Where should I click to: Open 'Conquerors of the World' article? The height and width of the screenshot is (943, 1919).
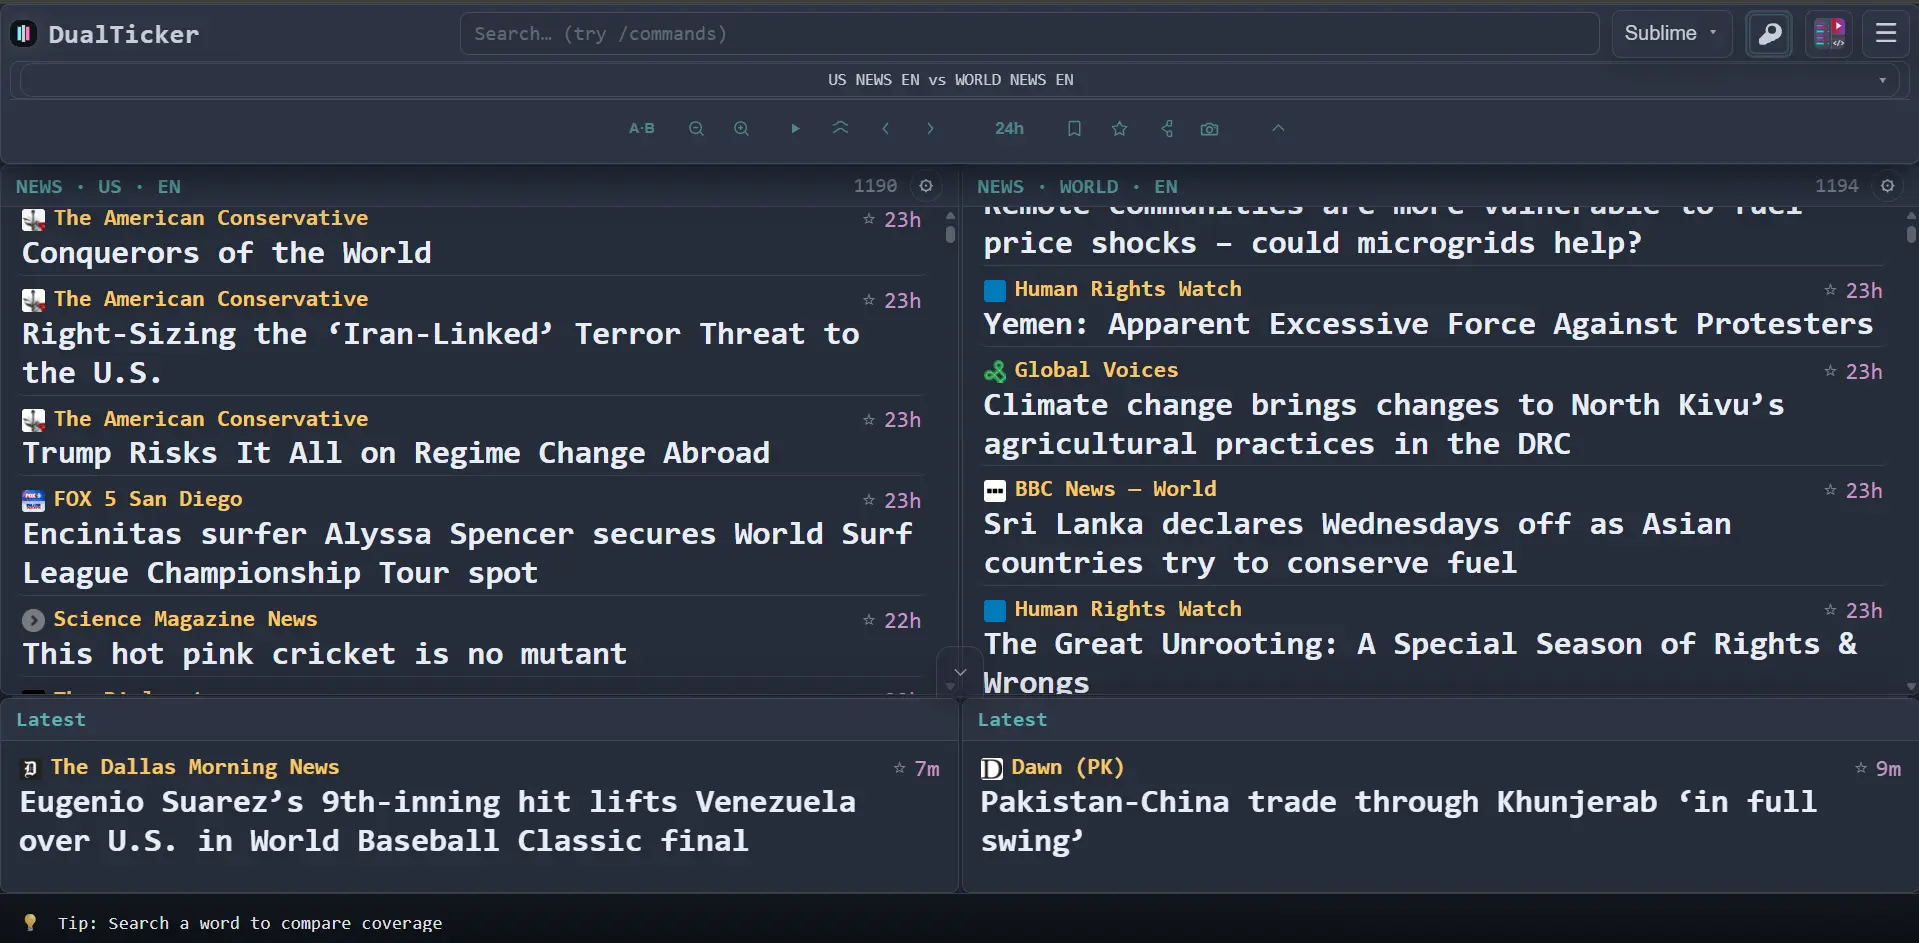point(227,253)
